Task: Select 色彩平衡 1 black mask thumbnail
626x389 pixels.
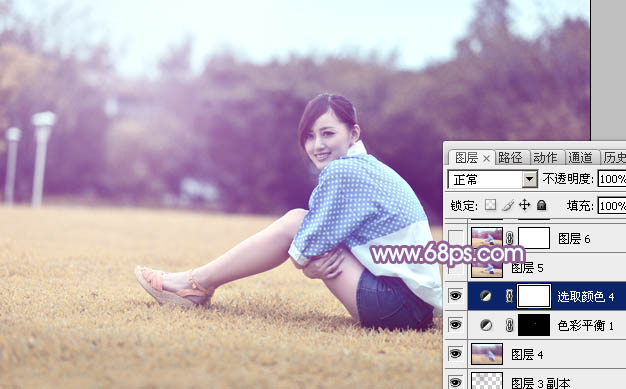Action: click(534, 325)
